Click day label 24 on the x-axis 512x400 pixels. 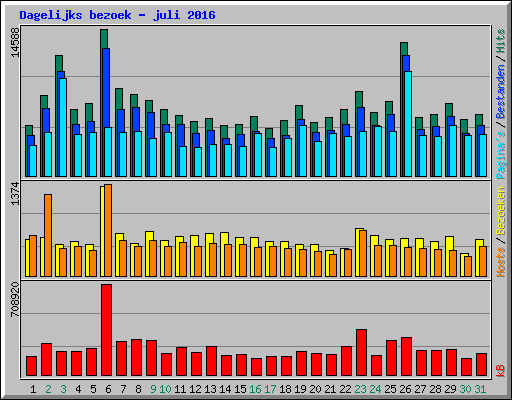[375, 389]
